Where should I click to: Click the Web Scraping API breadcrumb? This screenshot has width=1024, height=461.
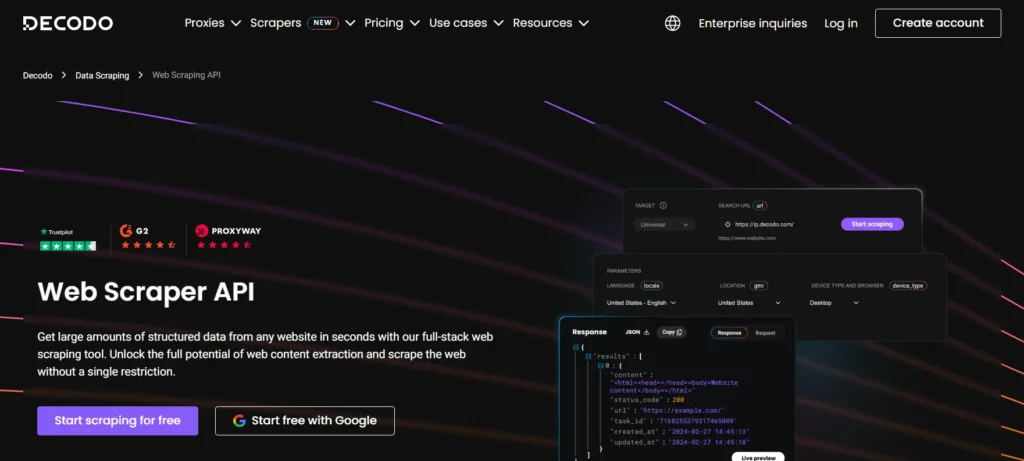tap(186, 75)
